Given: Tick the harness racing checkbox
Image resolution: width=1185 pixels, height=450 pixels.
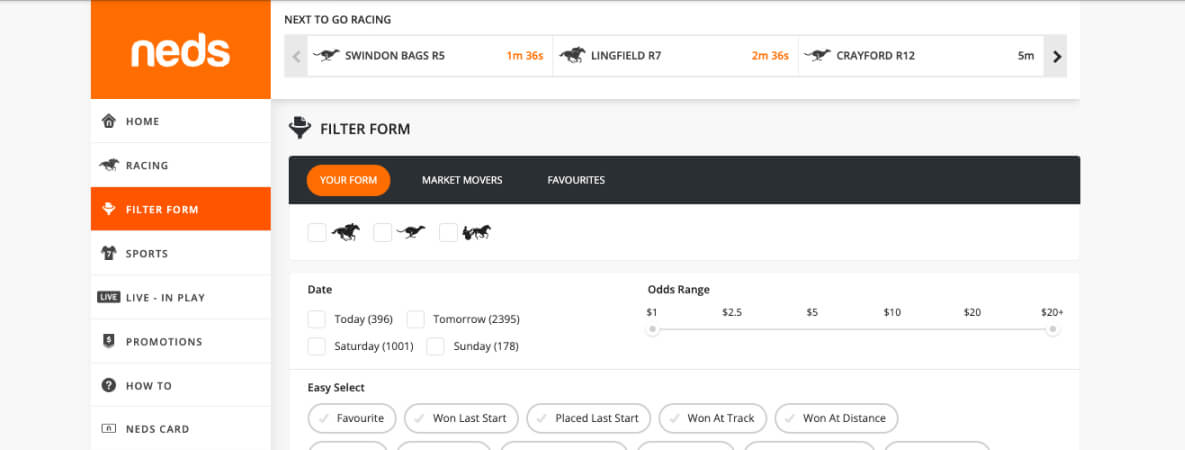Looking at the screenshot, I should pos(449,232).
